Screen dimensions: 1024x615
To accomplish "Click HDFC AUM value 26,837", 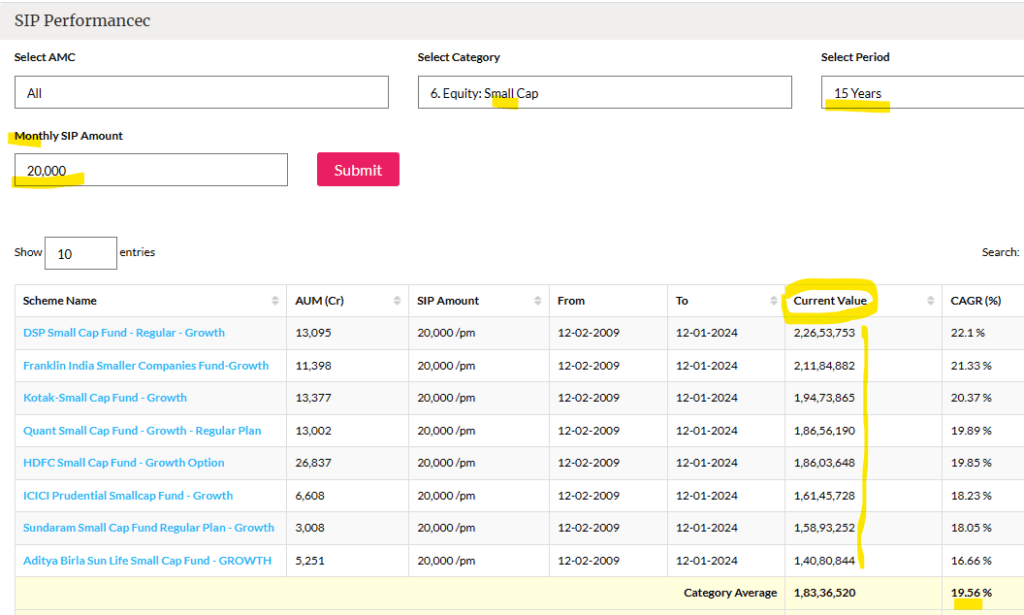I will (x=313, y=463).
